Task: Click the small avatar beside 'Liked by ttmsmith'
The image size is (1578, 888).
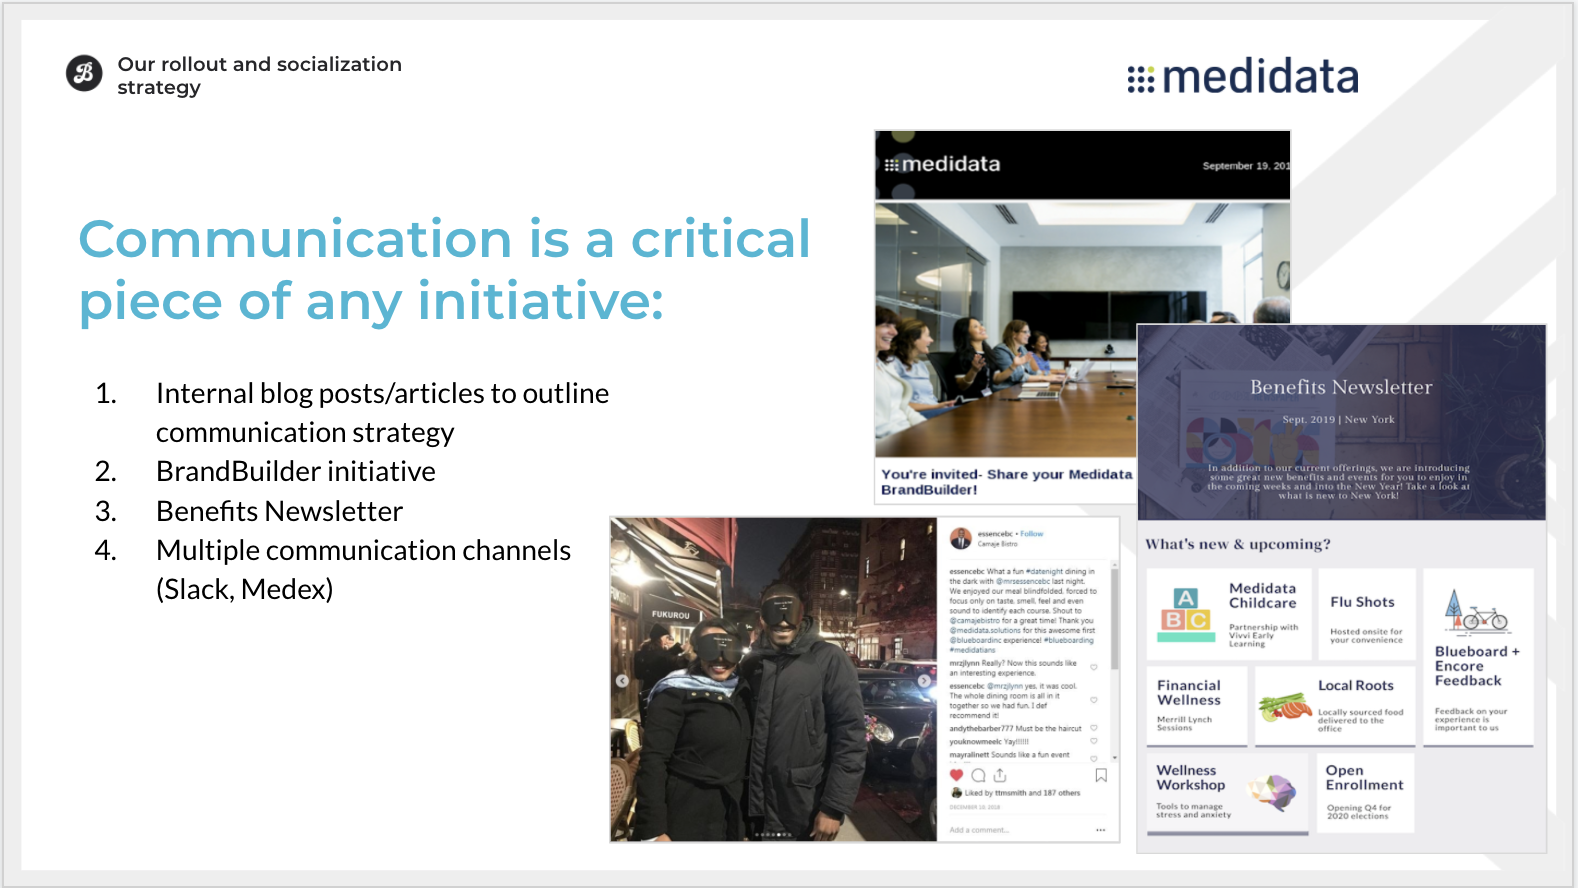Action: pos(957,793)
